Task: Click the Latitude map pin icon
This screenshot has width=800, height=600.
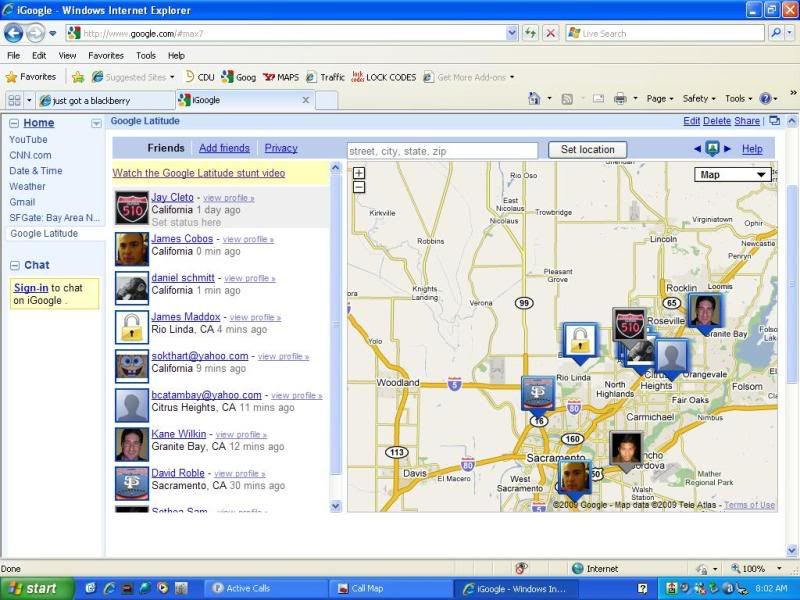Action: click(712, 148)
